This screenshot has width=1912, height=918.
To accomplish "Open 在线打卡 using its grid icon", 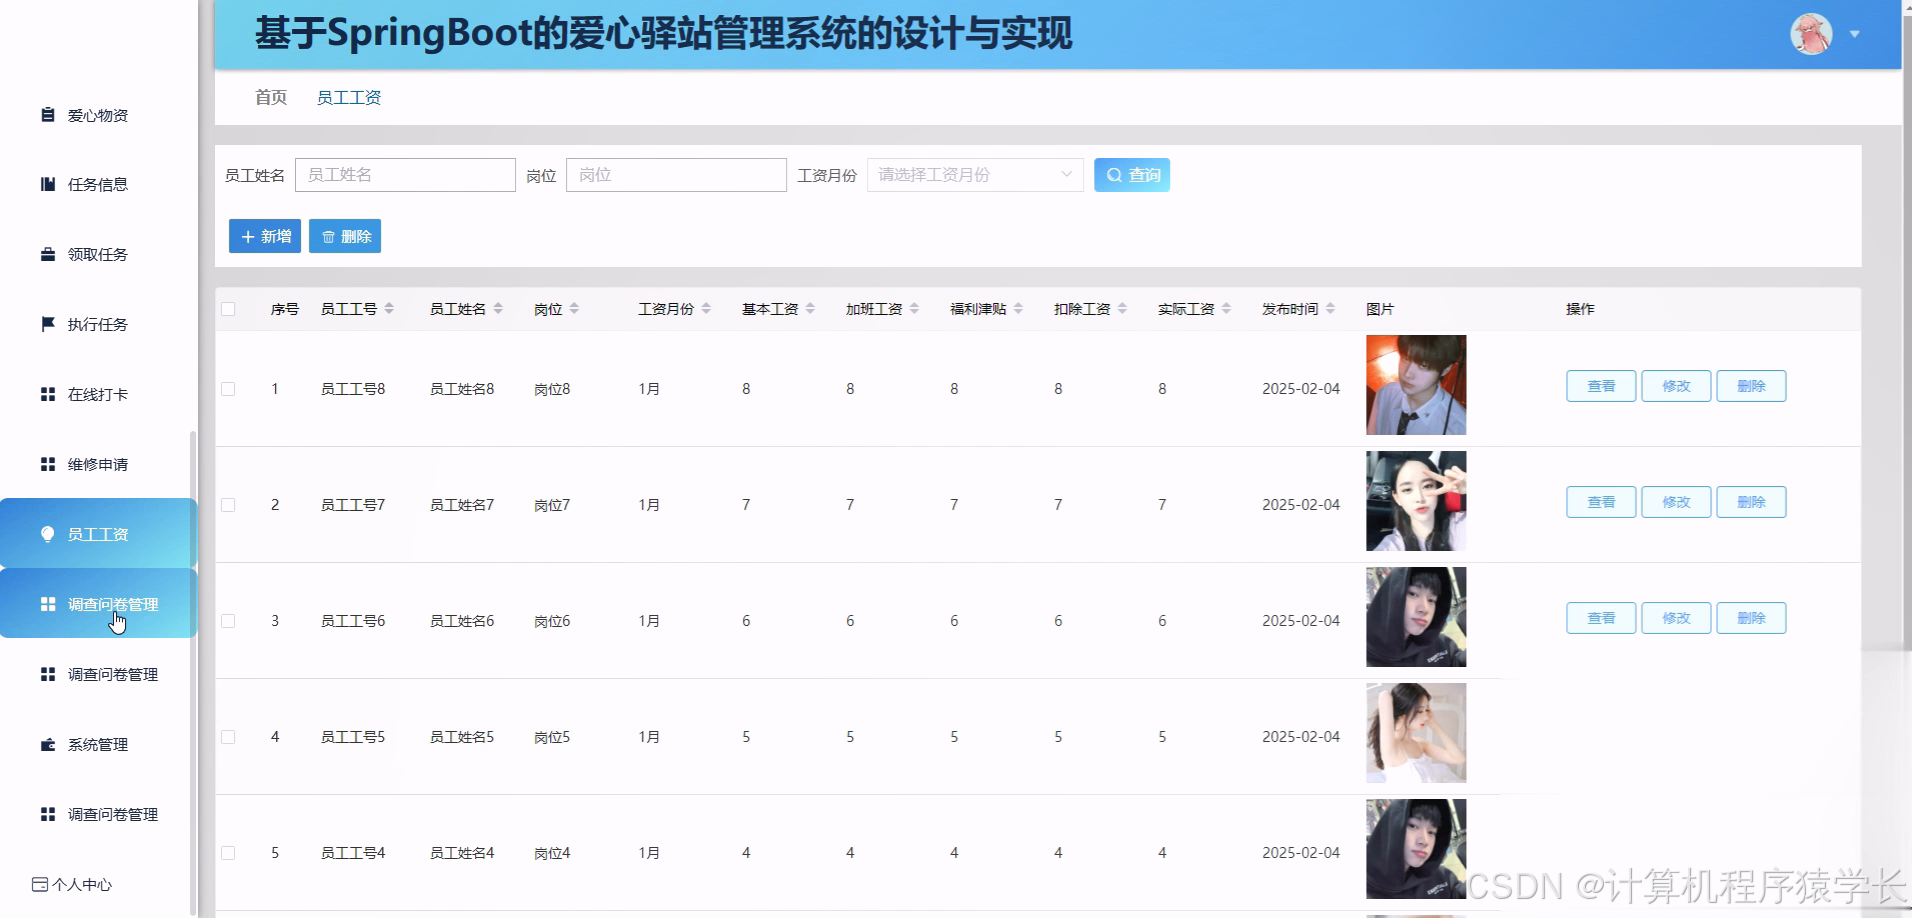I will [46, 394].
